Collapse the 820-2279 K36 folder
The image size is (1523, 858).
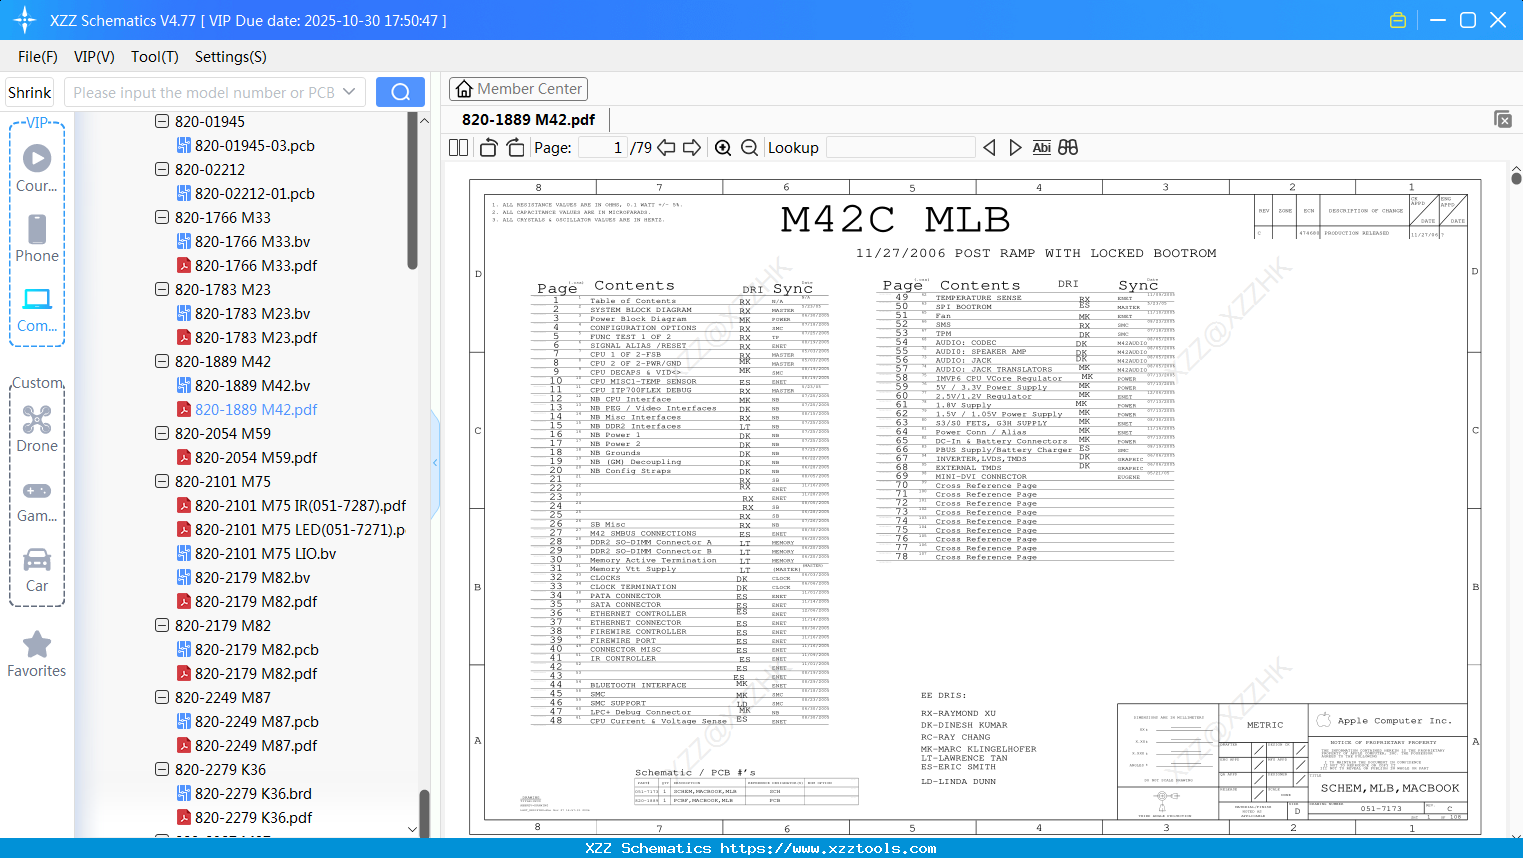(162, 769)
